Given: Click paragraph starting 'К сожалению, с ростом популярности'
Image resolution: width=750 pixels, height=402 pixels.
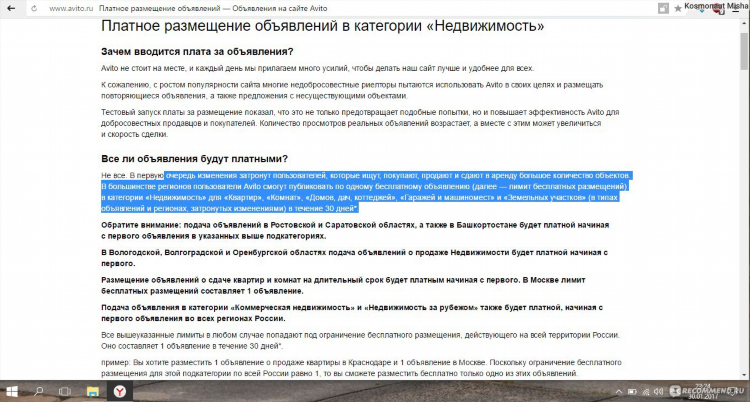Looking at the screenshot, I should pos(352,90).
